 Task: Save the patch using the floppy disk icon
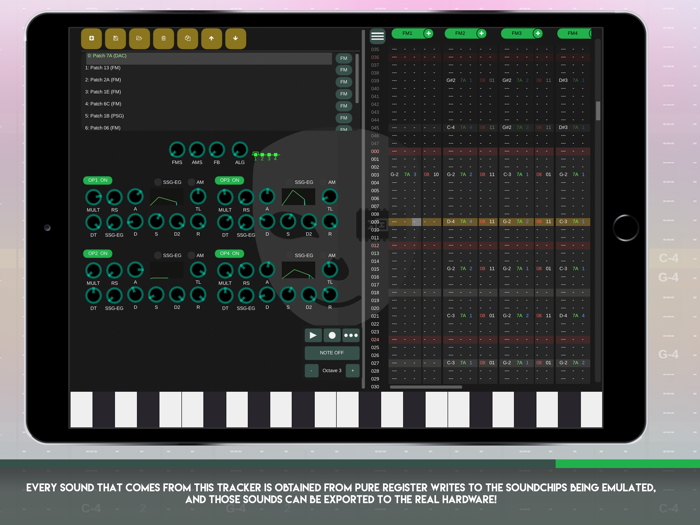coord(116,38)
